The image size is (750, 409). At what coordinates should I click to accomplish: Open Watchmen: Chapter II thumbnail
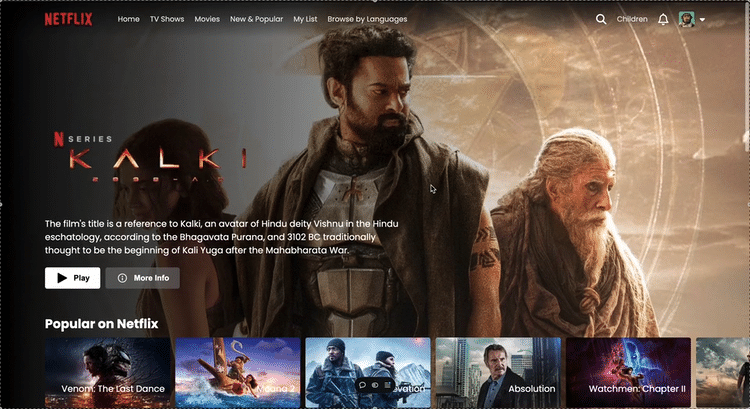tap(628, 373)
